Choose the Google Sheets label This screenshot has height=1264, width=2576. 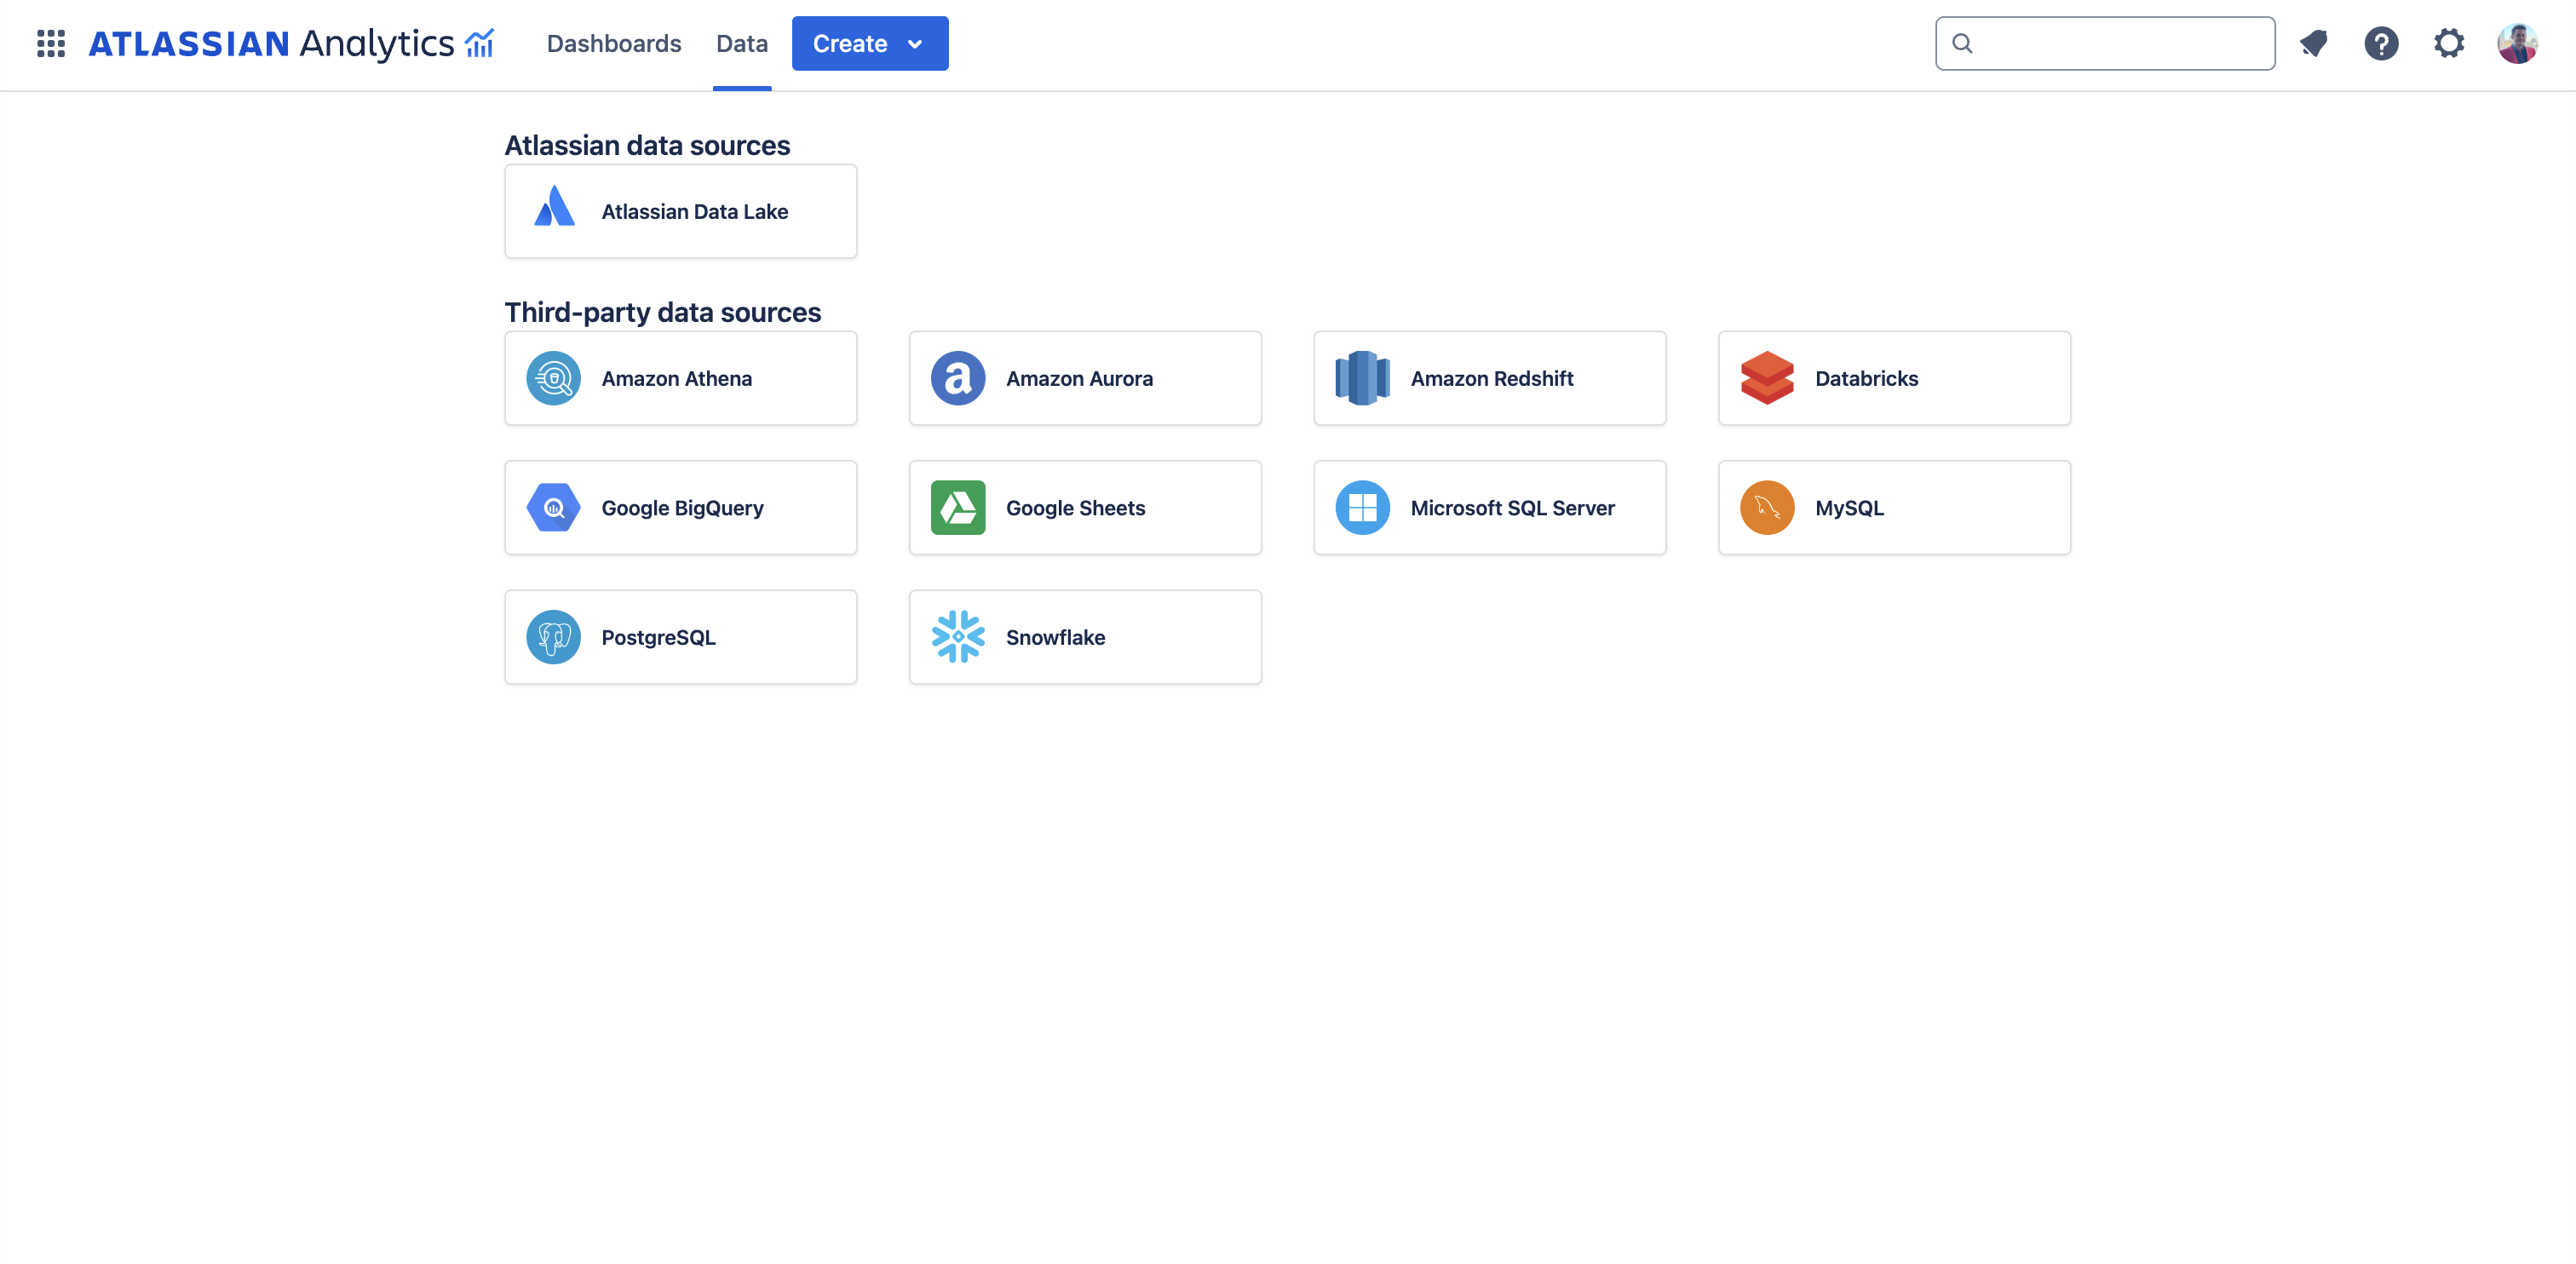[1075, 508]
